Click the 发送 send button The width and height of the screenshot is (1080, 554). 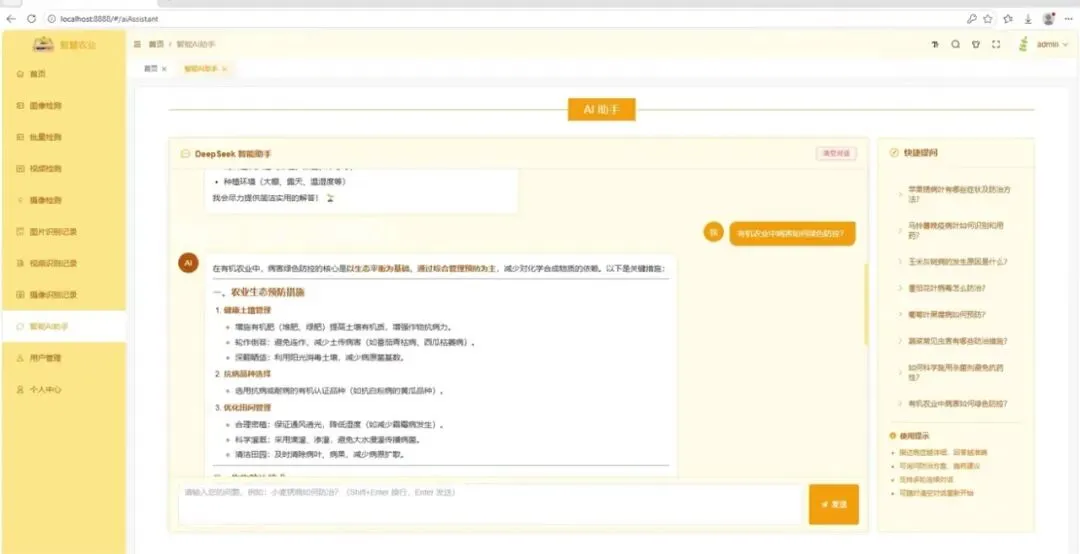(x=833, y=504)
